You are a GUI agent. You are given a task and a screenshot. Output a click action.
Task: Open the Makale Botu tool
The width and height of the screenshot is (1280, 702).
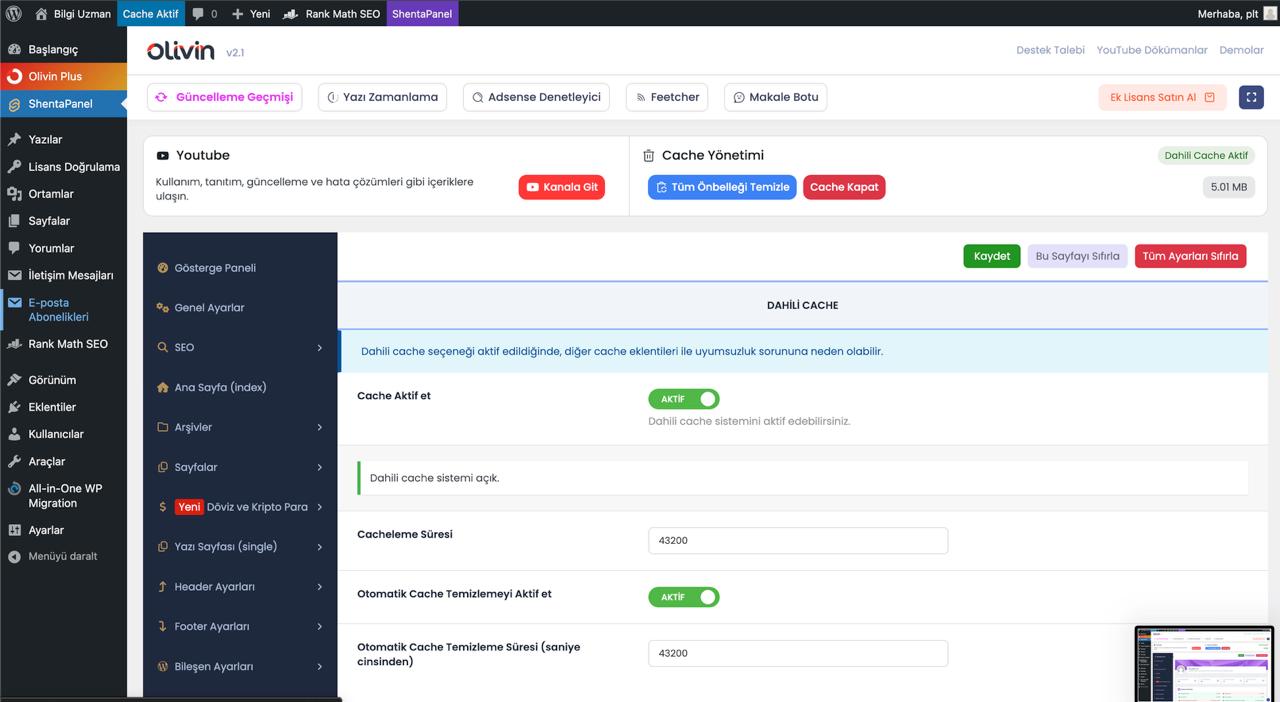[x=776, y=97]
